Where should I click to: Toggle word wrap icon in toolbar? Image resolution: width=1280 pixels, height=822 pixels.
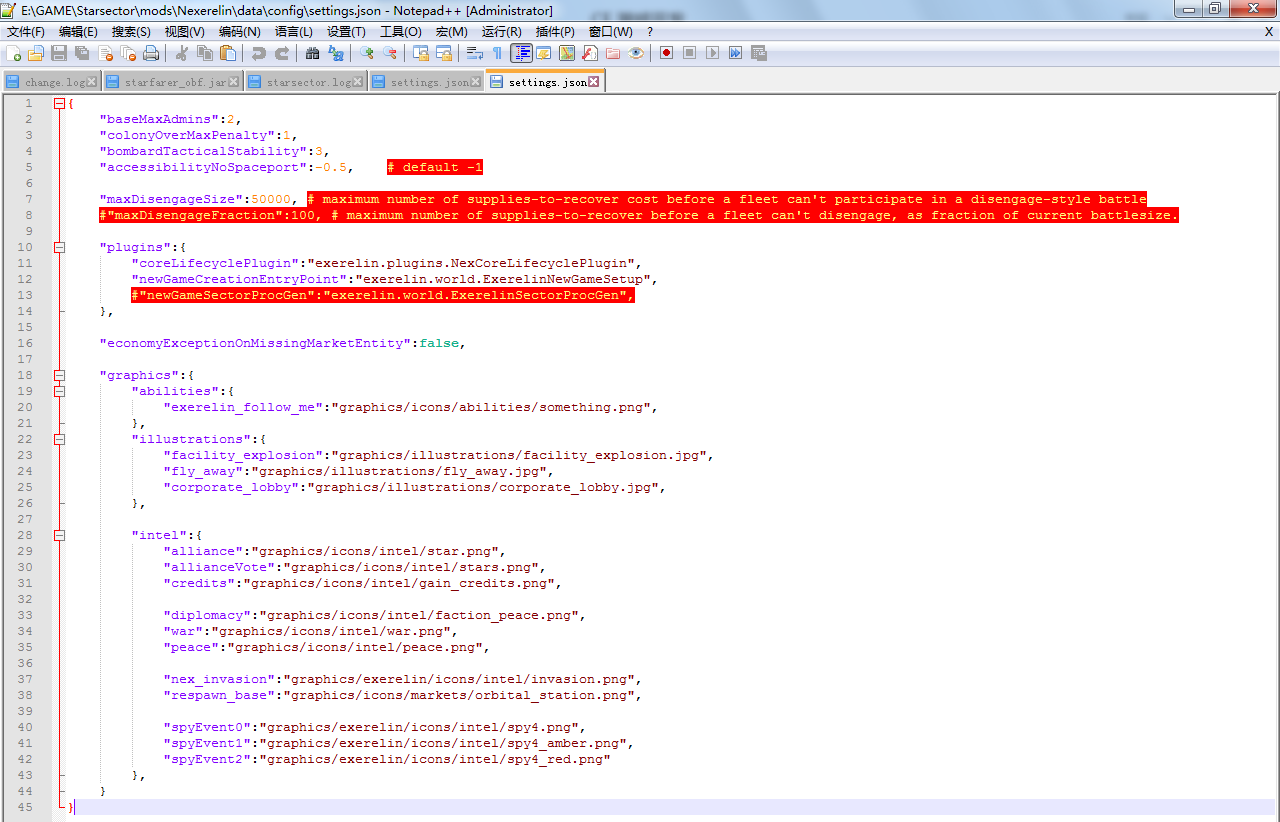pos(475,53)
